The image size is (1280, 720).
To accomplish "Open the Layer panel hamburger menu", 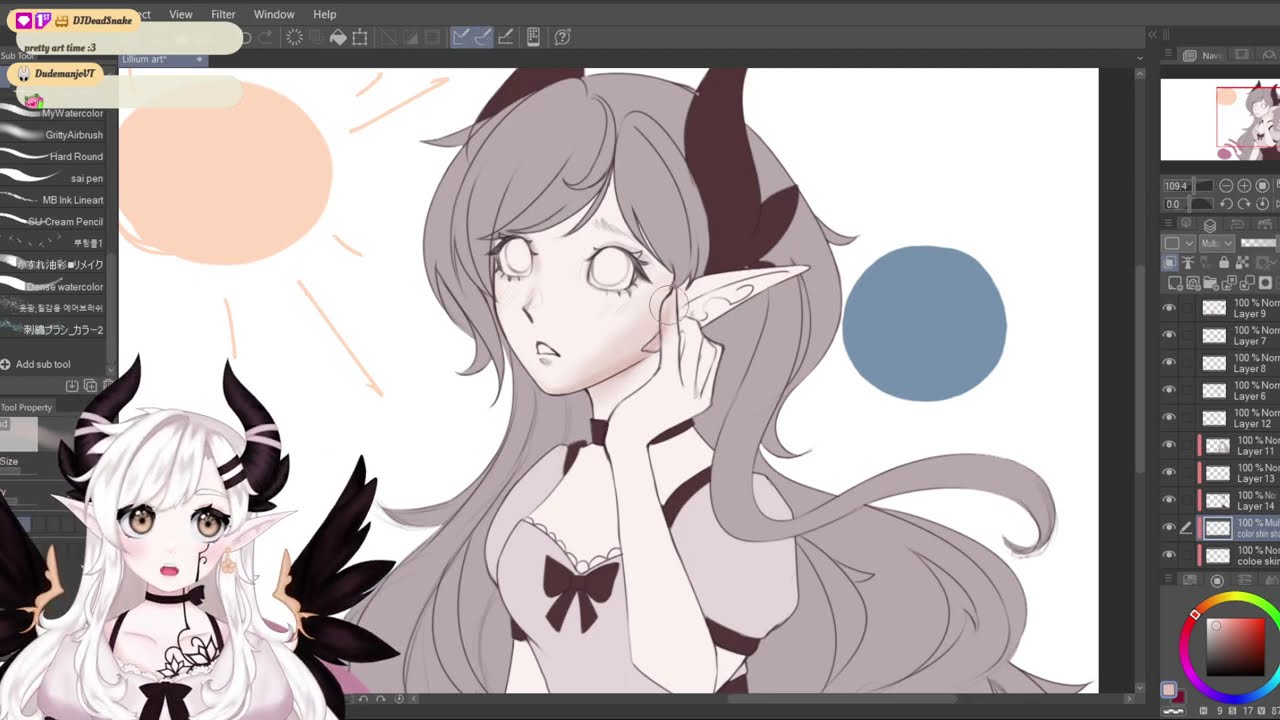I will pyautogui.click(x=1168, y=223).
